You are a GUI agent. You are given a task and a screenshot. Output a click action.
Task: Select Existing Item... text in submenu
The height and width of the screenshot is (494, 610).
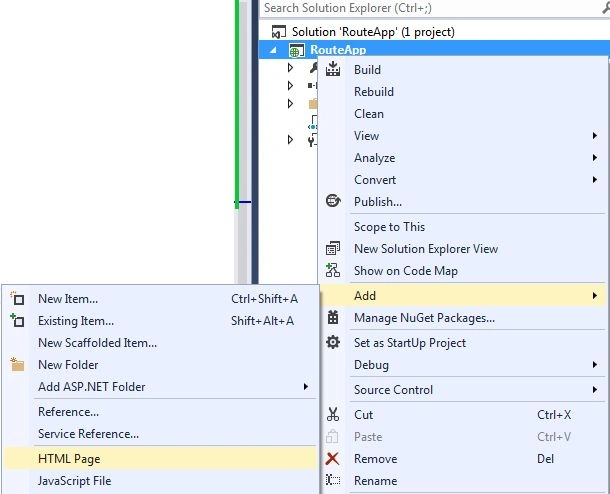click(76, 321)
